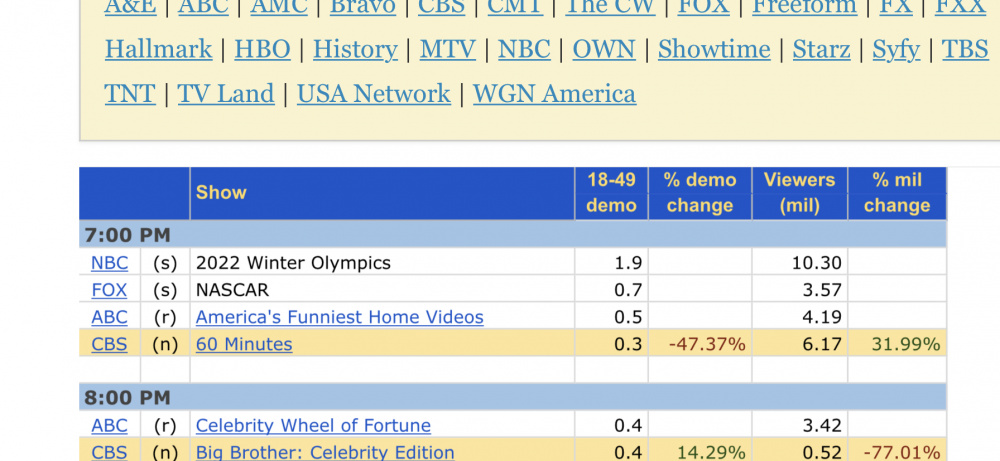This screenshot has height=461, width=1000.
Task: Select the 3.57 viewers value
Action: point(822,290)
